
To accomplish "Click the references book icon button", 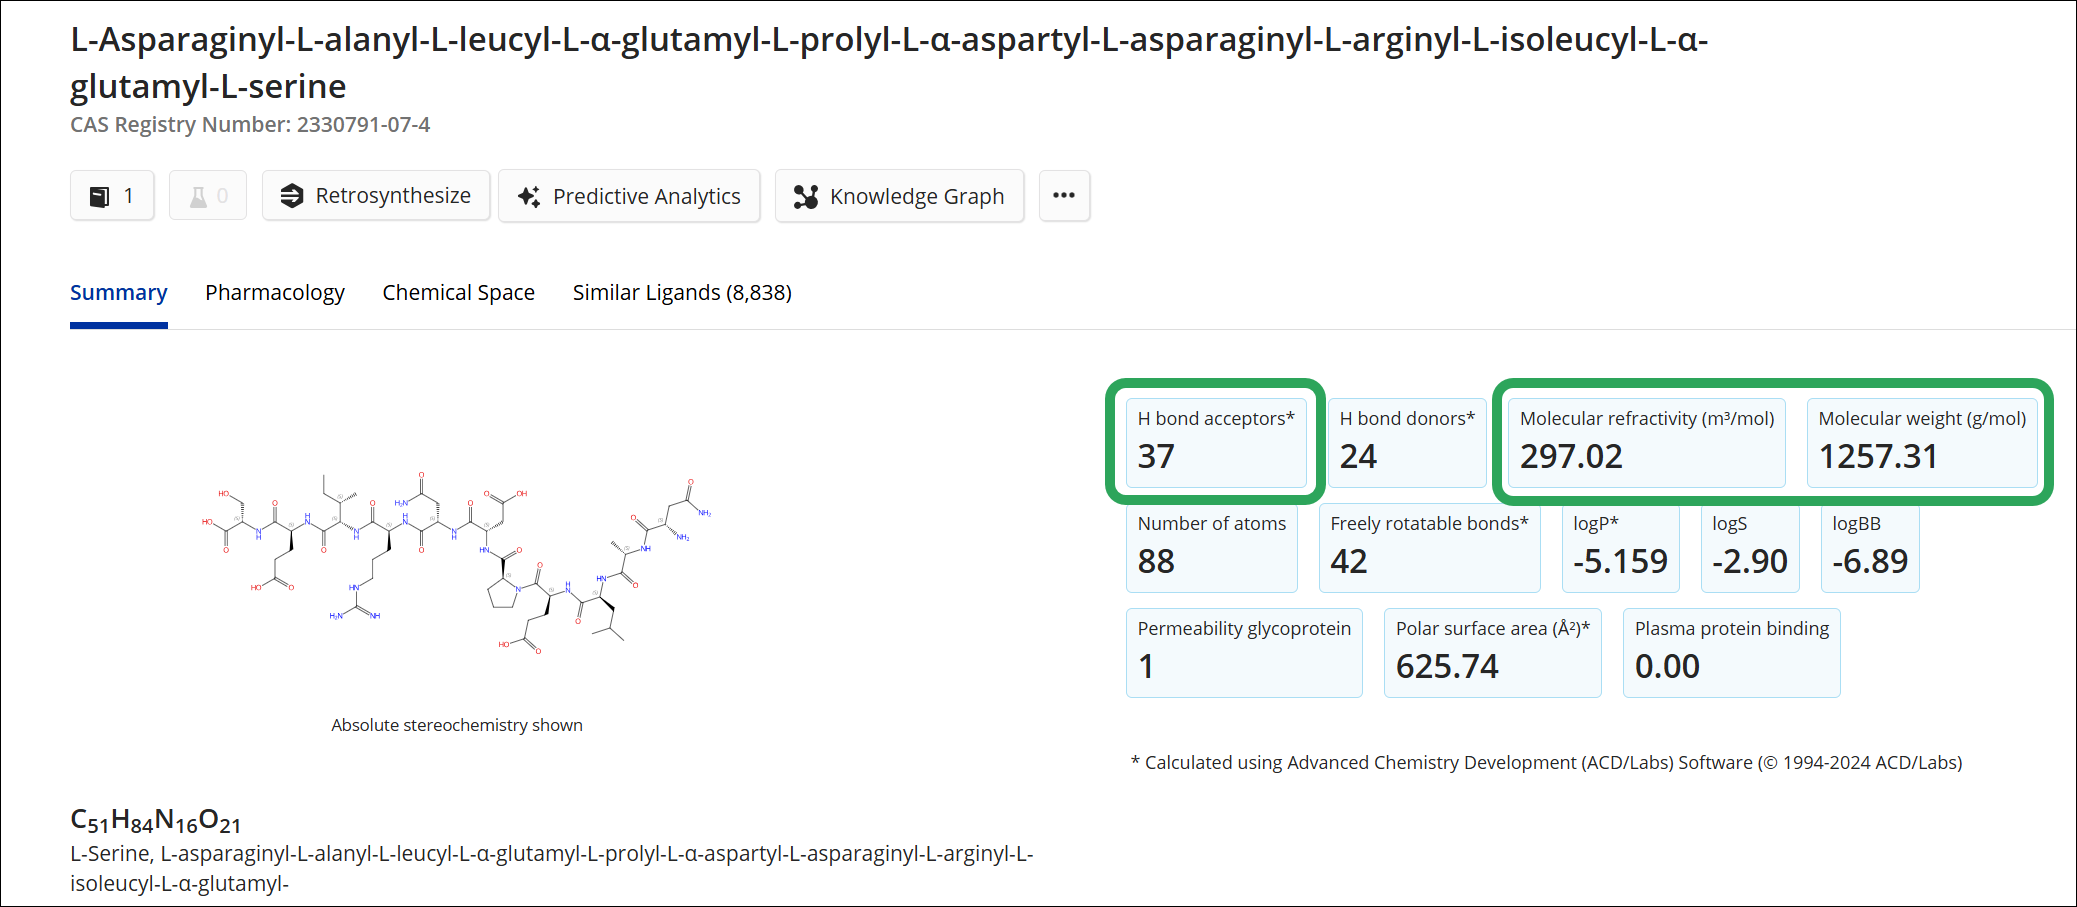I will (100, 196).
